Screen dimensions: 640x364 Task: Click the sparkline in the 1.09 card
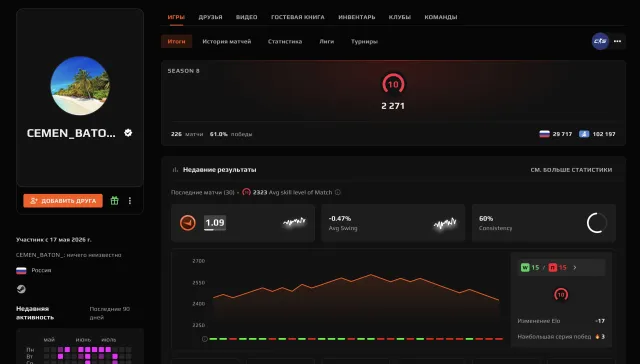pyautogui.click(x=294, y=222)
